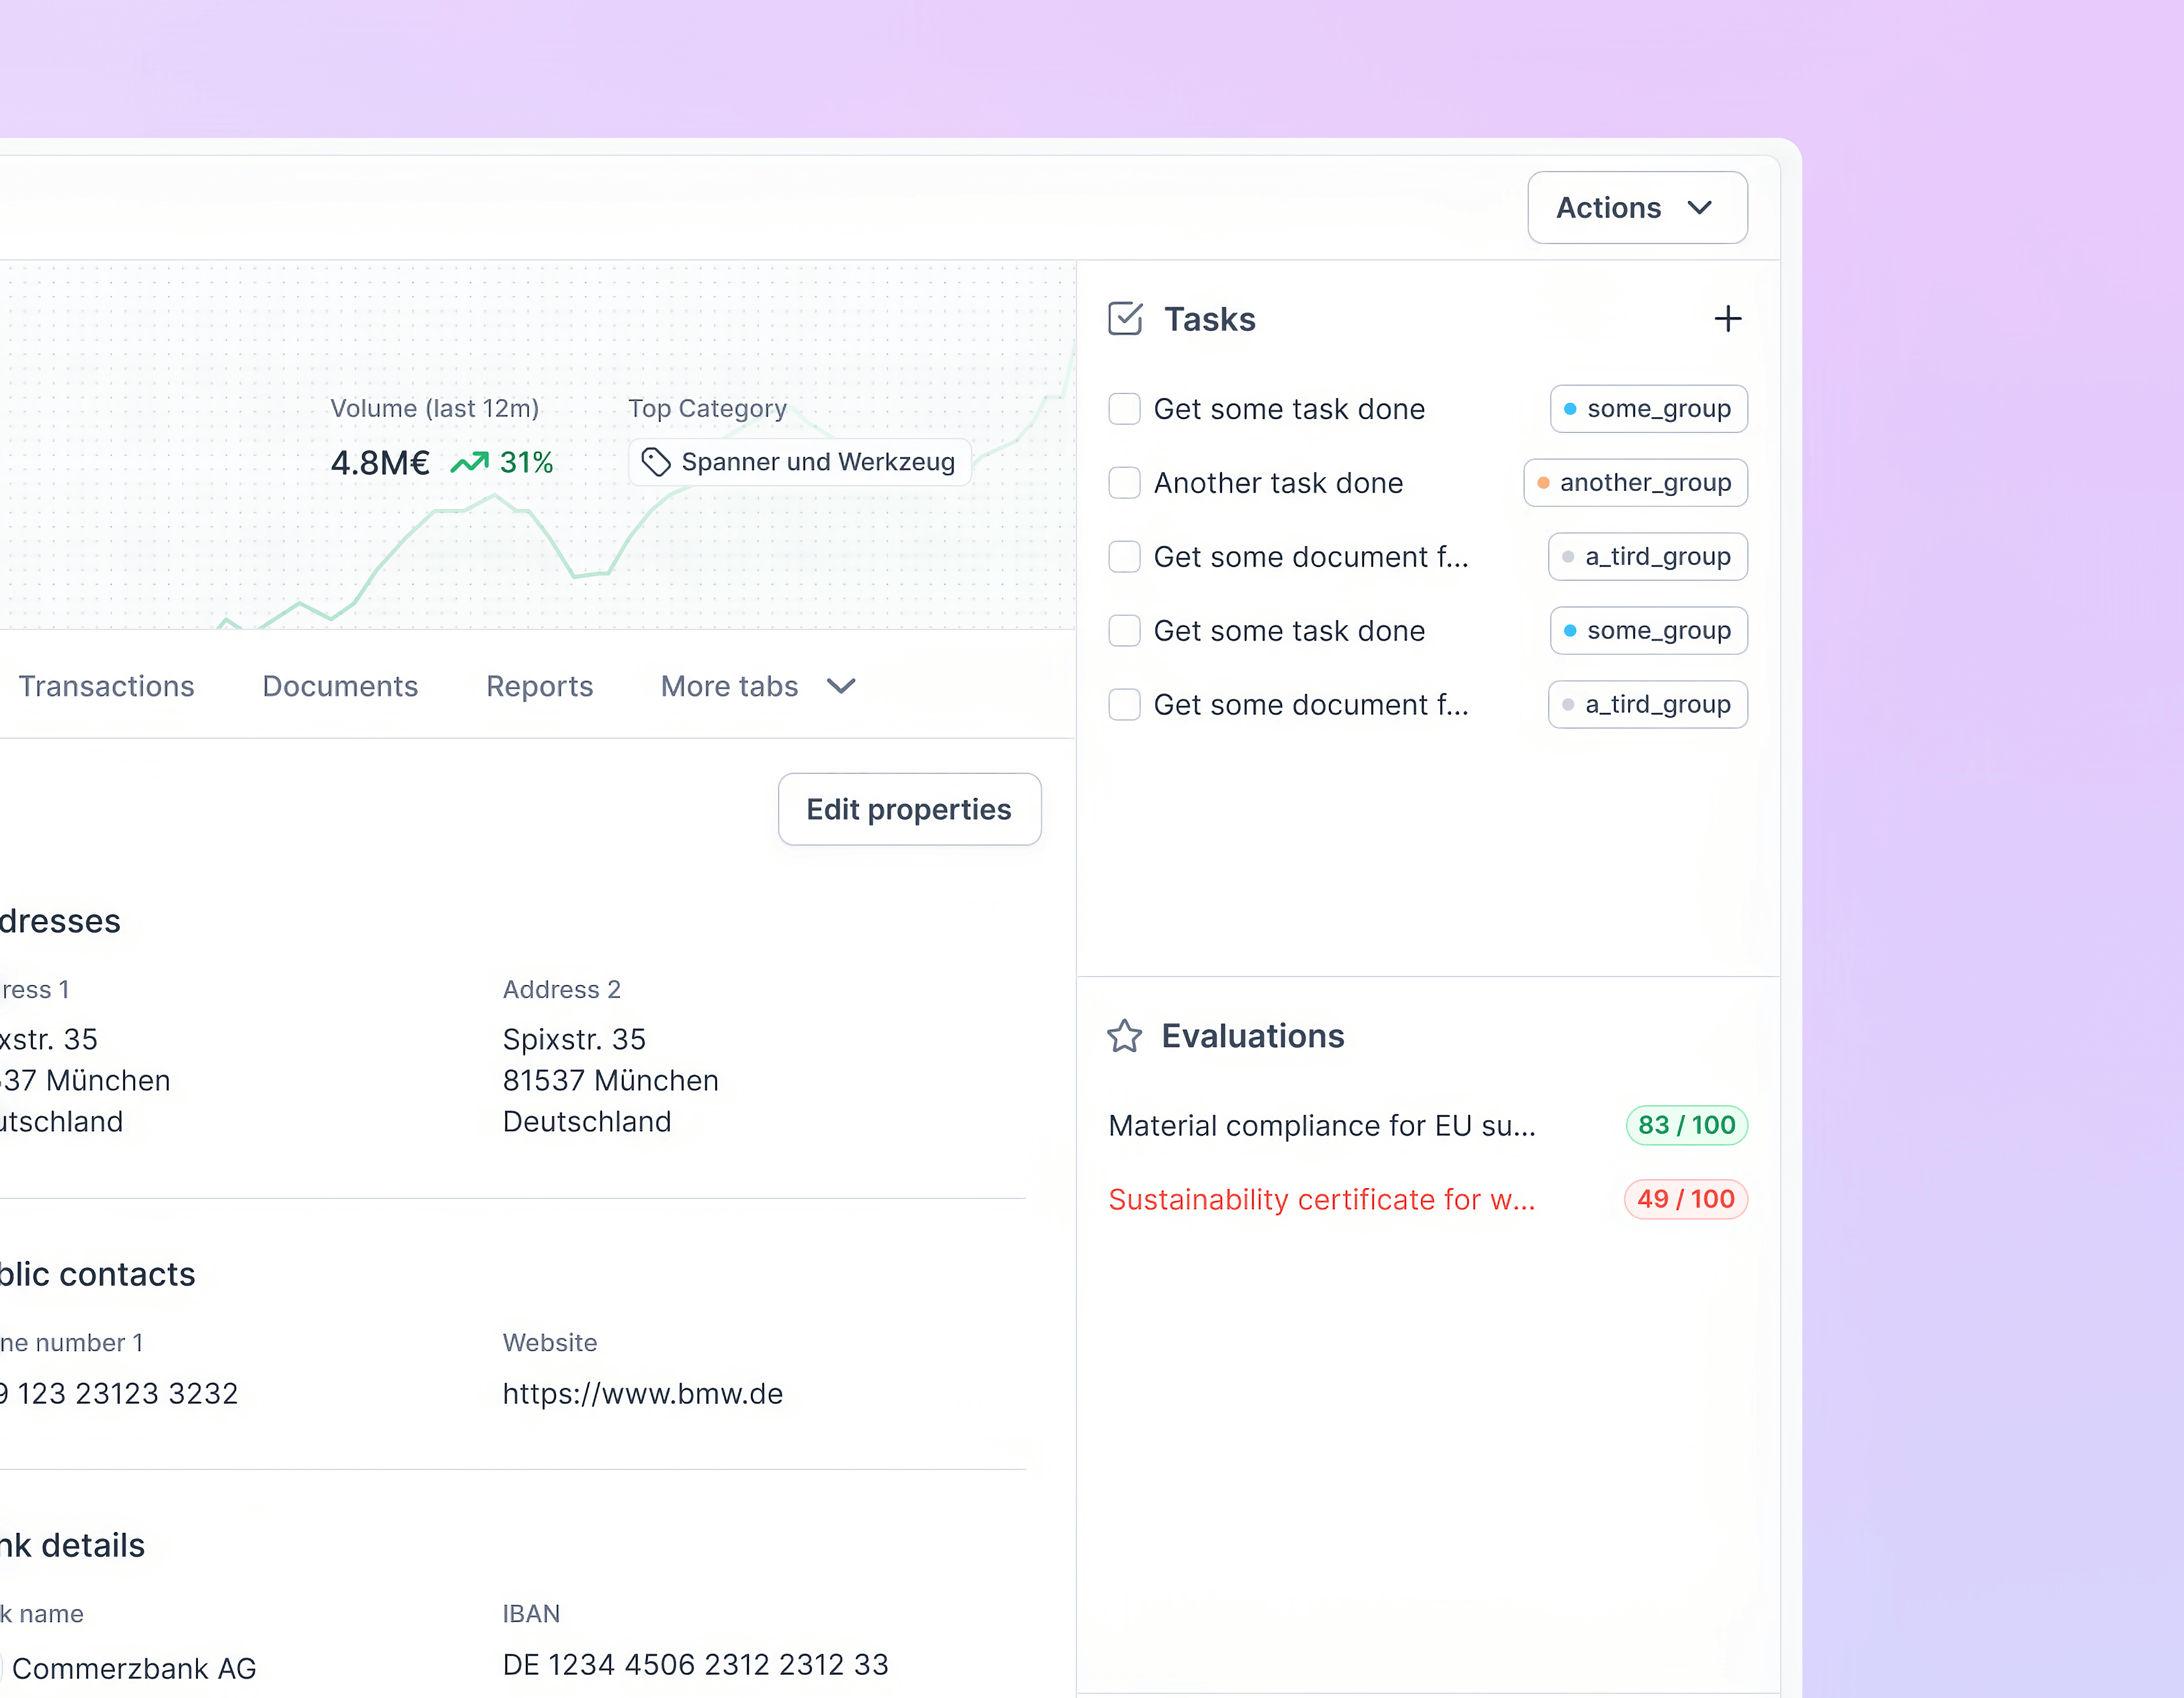Click the red 49 / 100 score badge
The height and width of the screenshot is (1698, 2184).
click(1685, 1199)
